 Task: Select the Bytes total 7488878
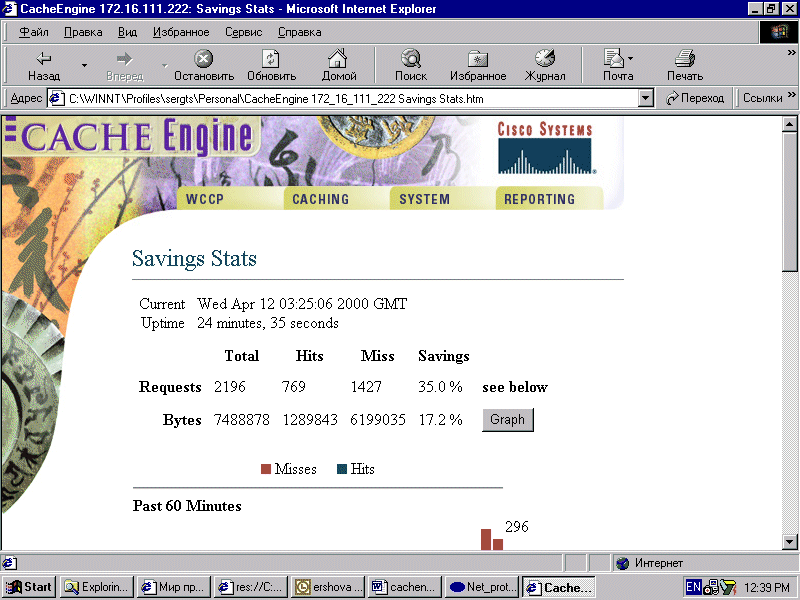click(242, 419)
